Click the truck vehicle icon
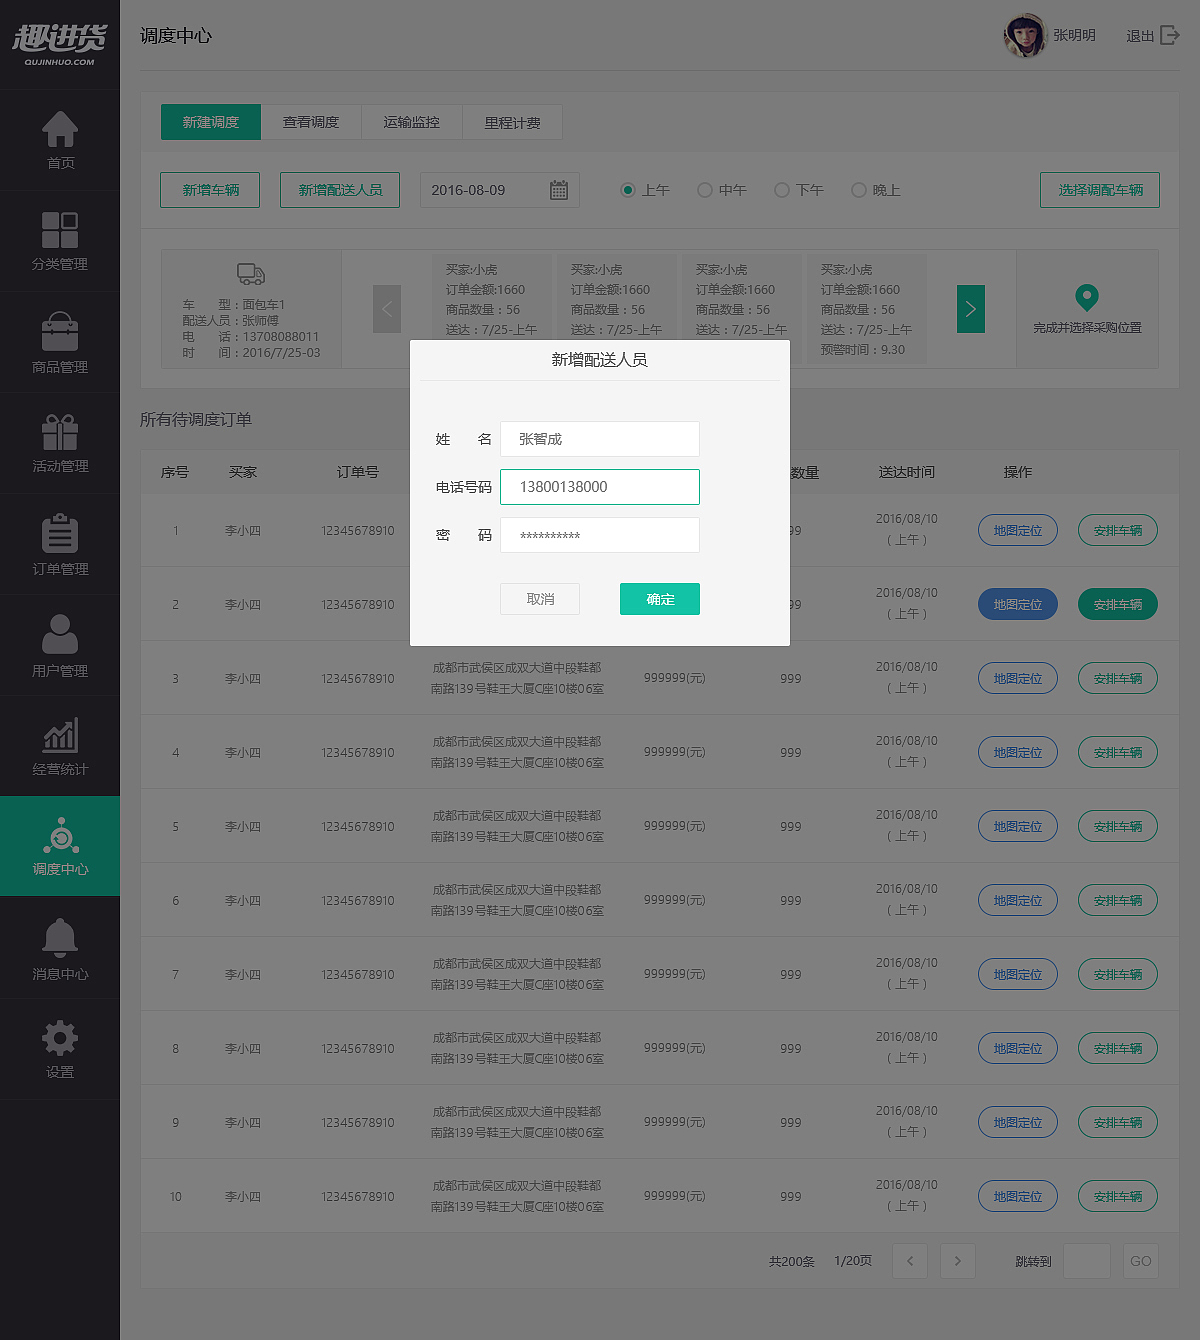This screenshot has height=1340, width=1200. (251, 274)
